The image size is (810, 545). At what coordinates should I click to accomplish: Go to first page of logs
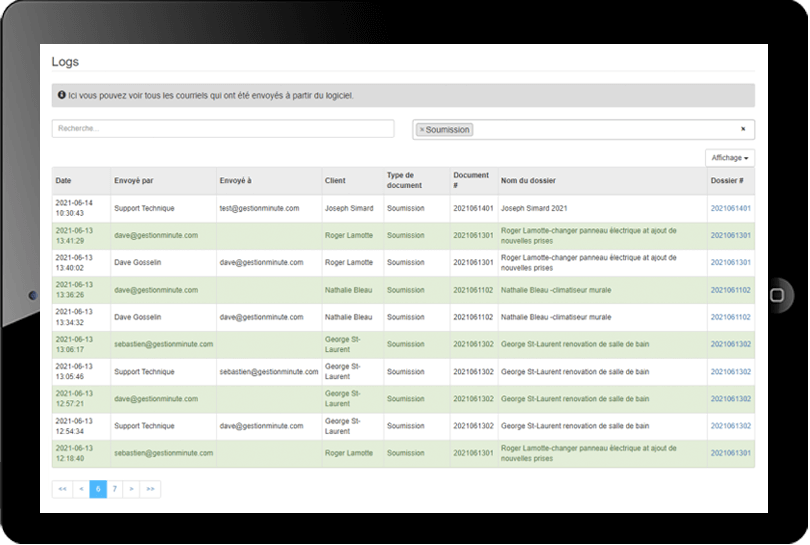pos(63,489)
